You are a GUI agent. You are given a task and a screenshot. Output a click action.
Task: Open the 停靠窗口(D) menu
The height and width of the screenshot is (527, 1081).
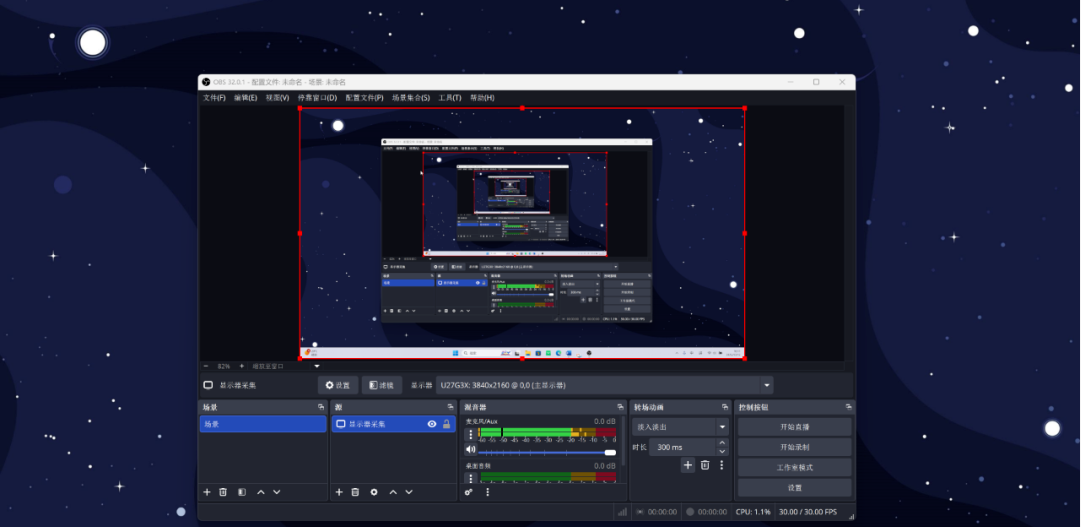pyautogui.click(x=317, y=98)
